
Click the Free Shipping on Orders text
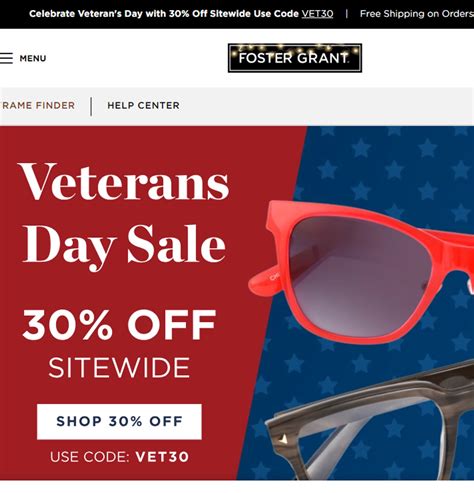tap(417, 14)
